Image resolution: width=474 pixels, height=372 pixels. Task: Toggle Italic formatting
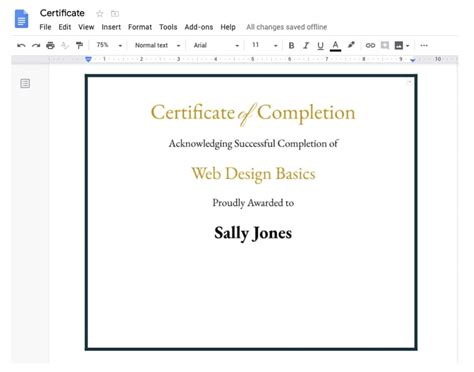pos(306,45)
